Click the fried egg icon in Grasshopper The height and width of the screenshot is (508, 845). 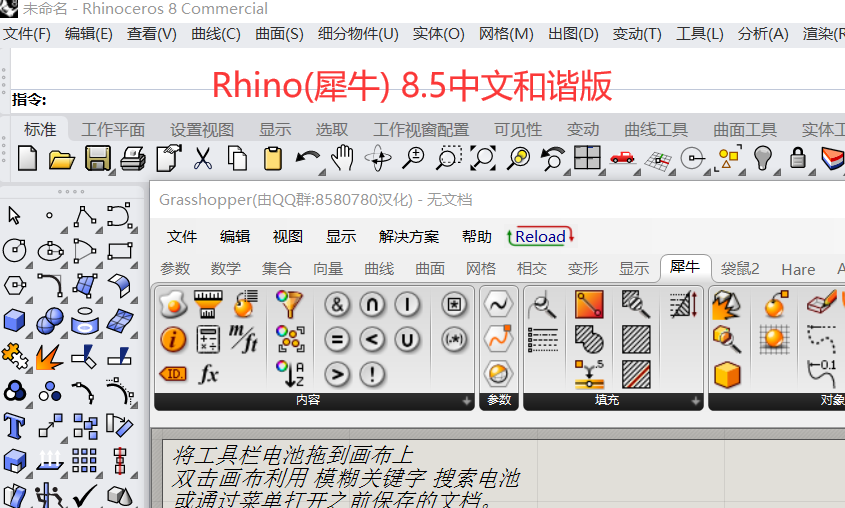tap(173, 304)
